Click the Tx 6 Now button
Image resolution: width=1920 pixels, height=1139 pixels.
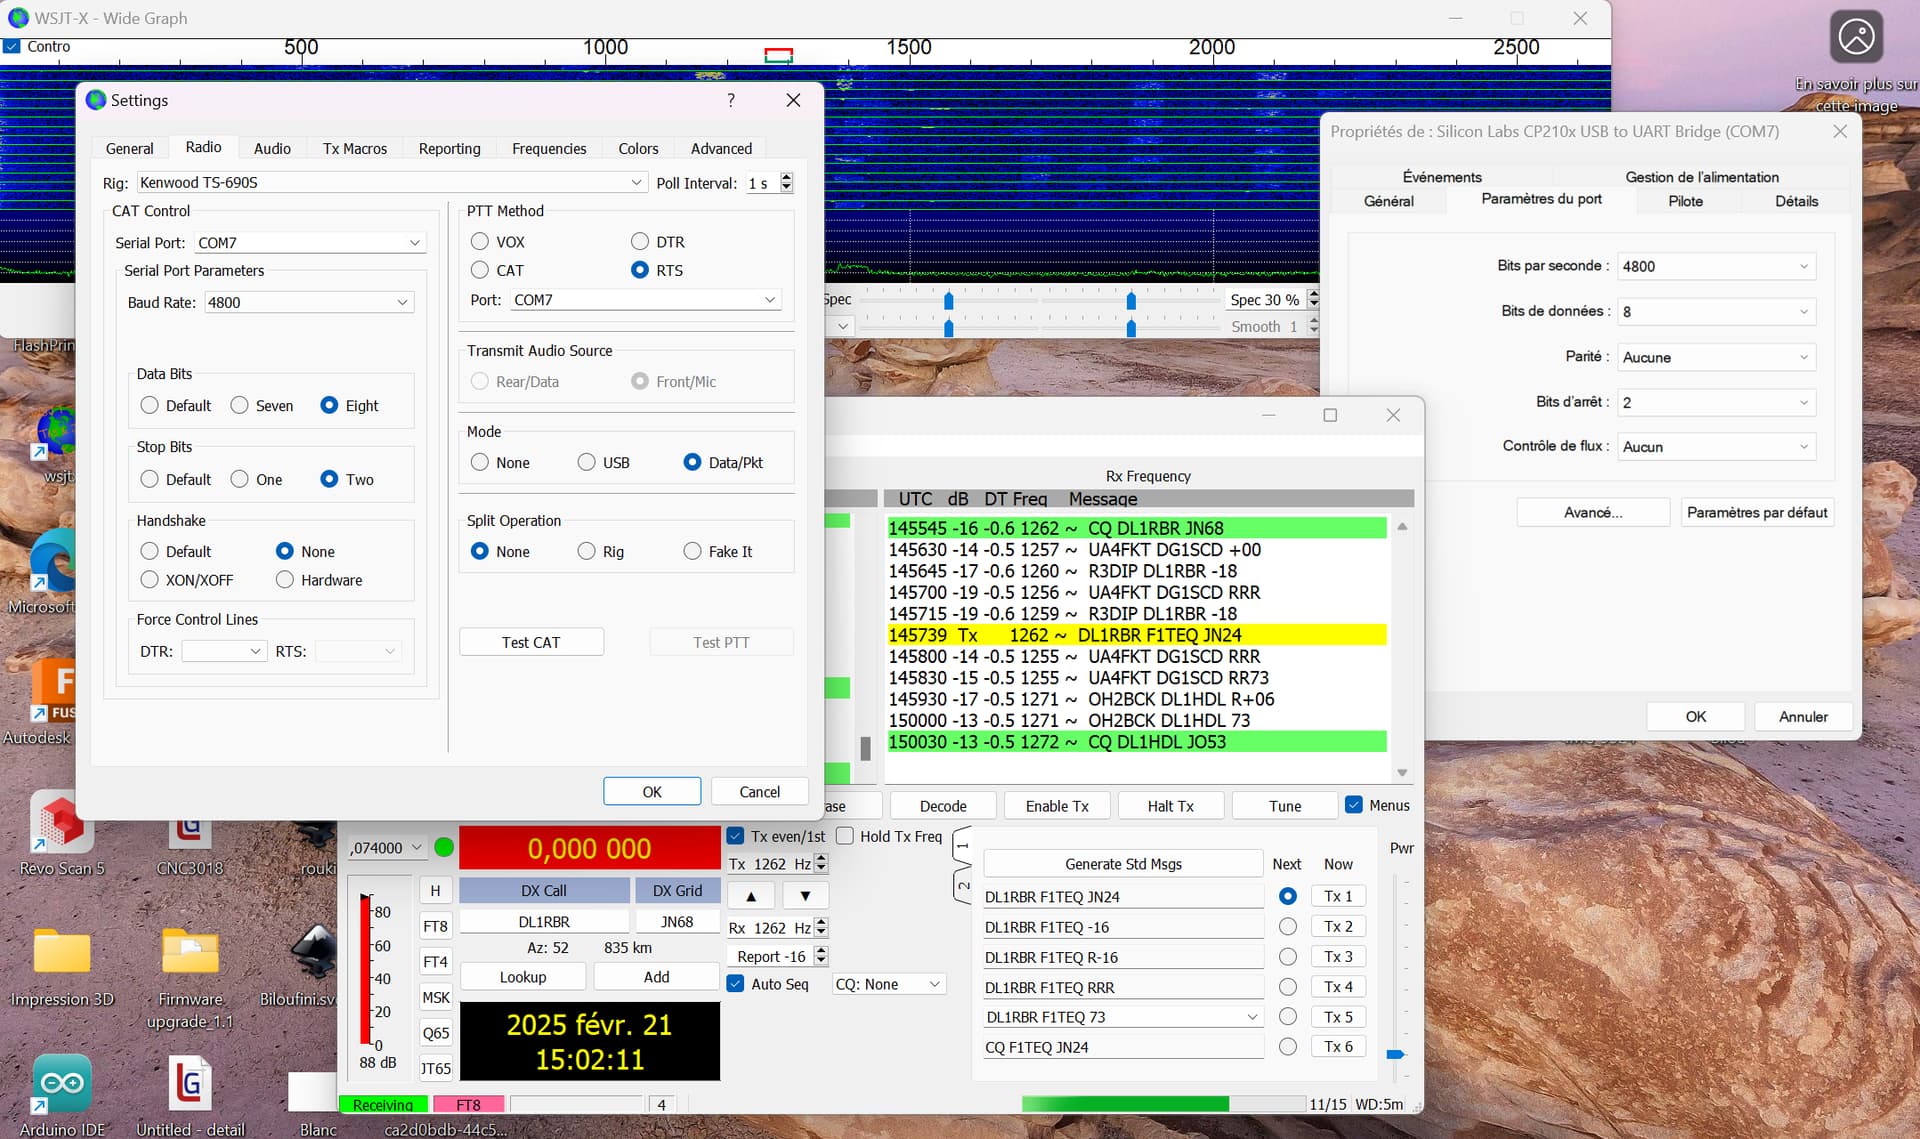[x=1338, y=1046]
